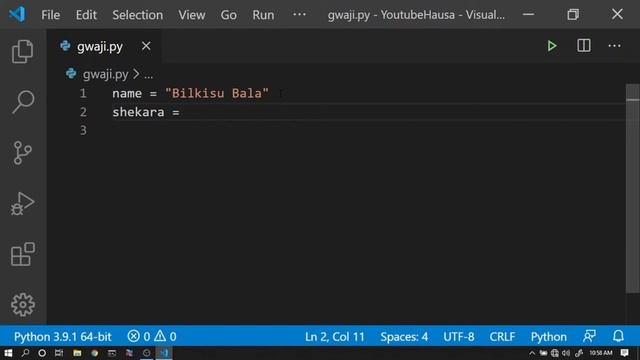Click line number 3 in gutter
This screenshot has width=640, height=360.
[83, 130]
